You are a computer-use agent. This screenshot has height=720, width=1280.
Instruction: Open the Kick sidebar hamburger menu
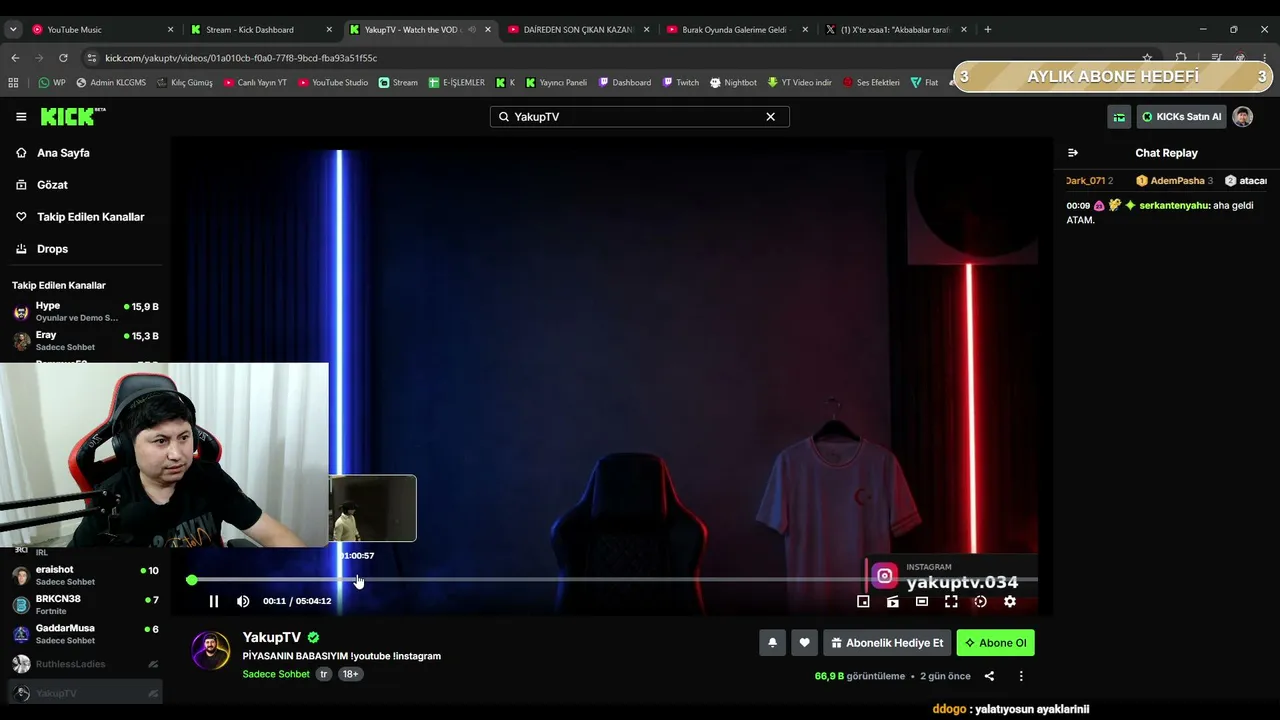pyautogui.click(x=21, y=117)
